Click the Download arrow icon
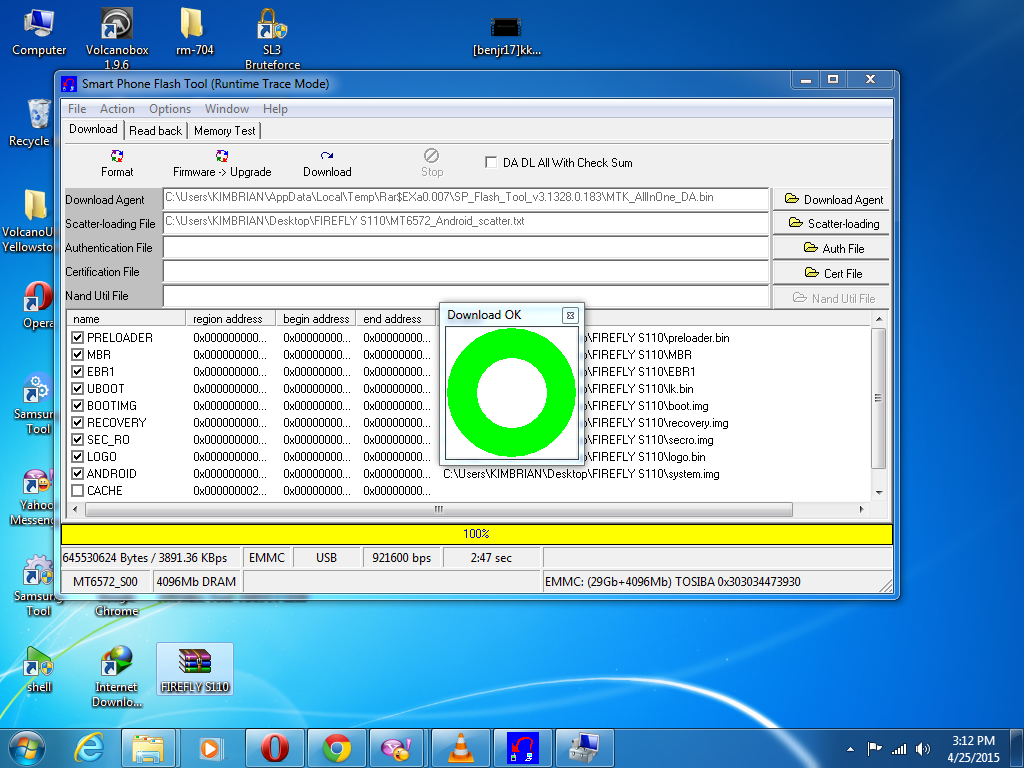The width and height of the screenshot is (1024, 768). 327,156
